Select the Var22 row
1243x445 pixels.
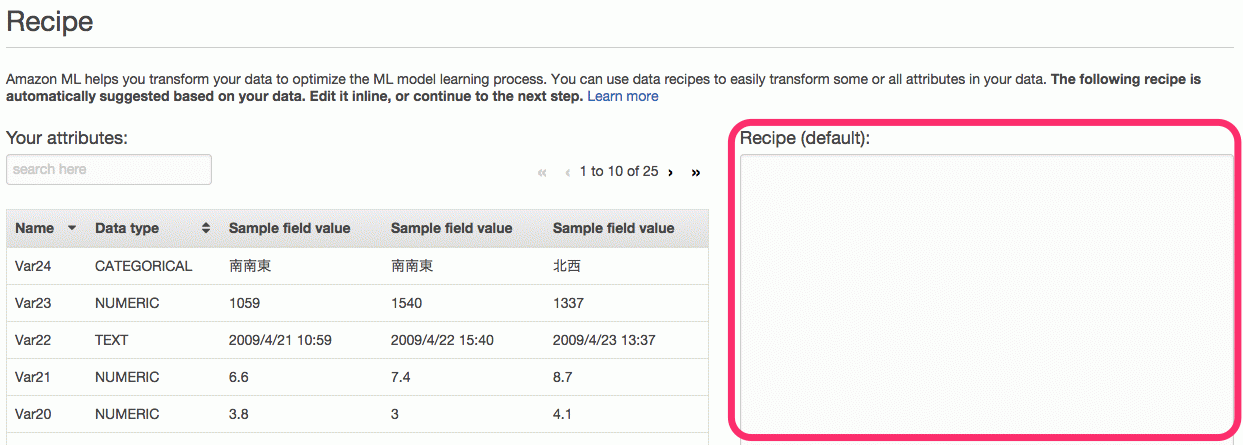click(357, 340)
